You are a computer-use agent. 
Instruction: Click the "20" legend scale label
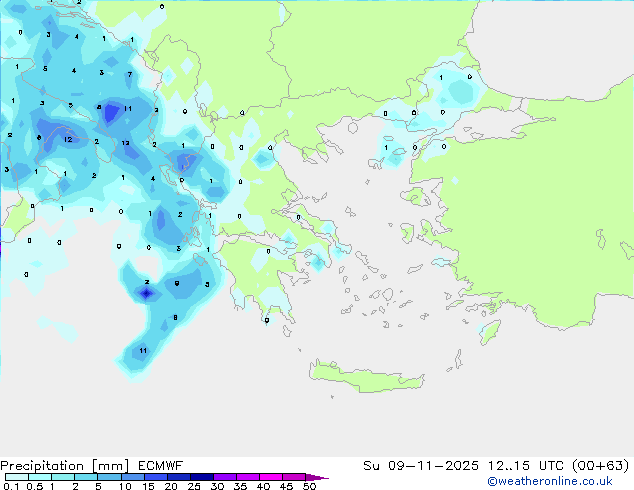click(x=171, y=486)
